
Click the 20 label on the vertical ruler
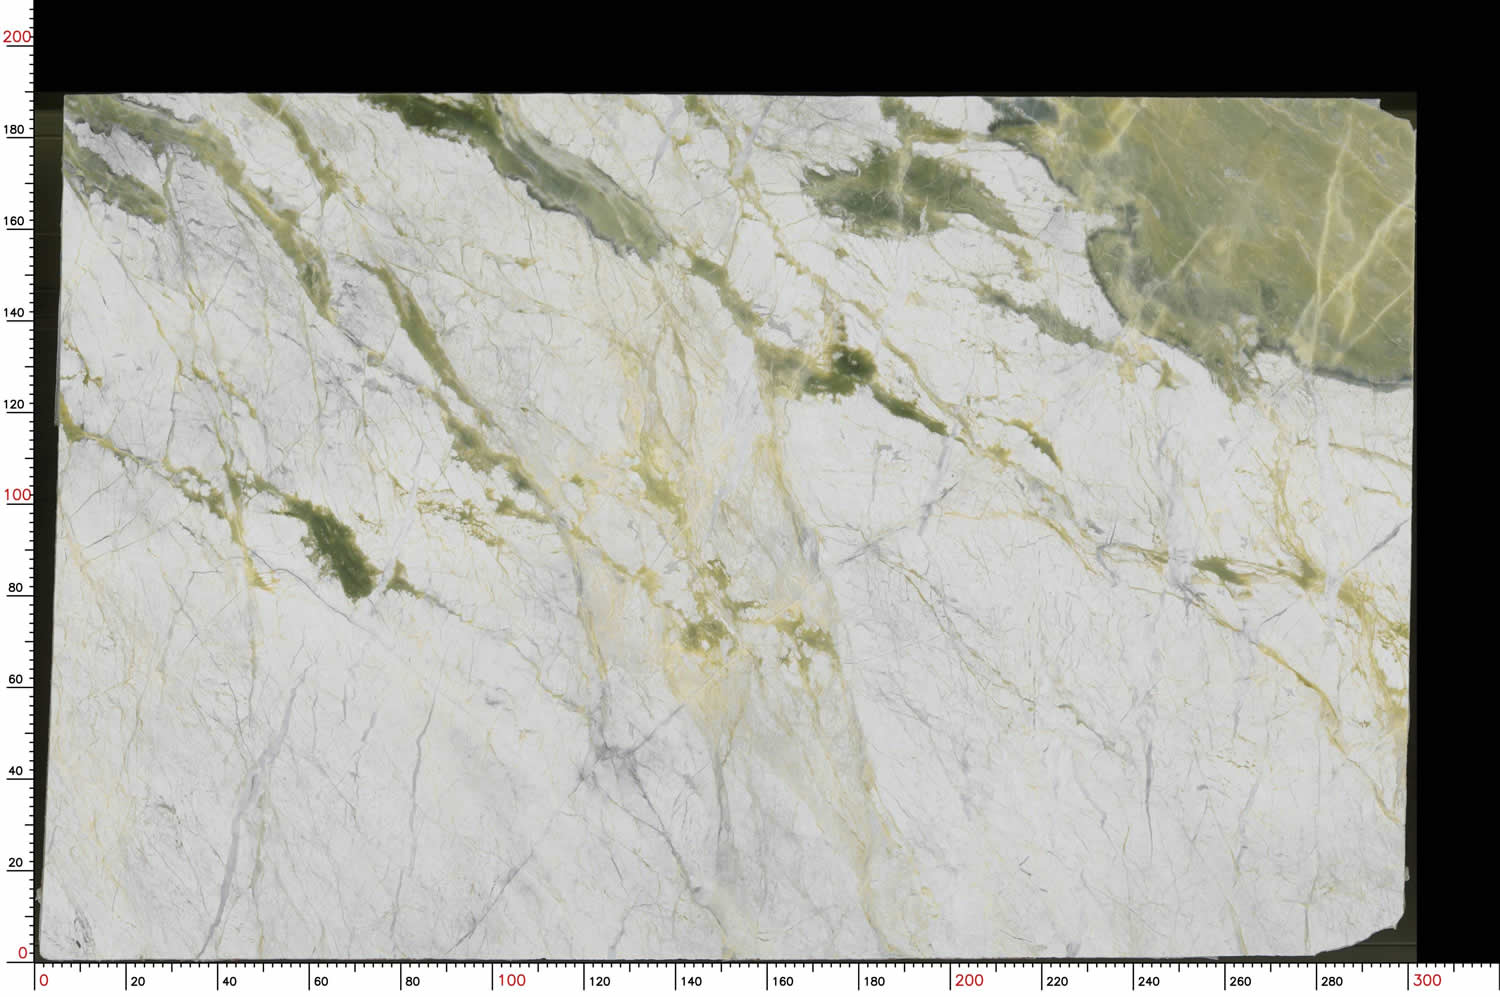(15, 862)
